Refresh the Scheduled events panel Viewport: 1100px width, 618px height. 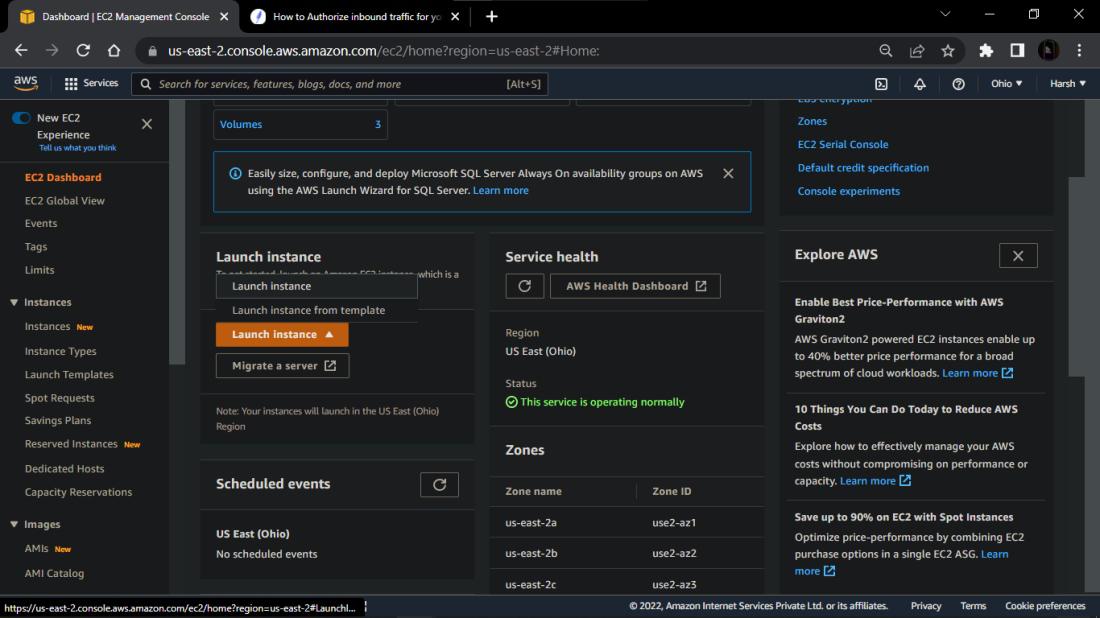click(x=439, y=485)
